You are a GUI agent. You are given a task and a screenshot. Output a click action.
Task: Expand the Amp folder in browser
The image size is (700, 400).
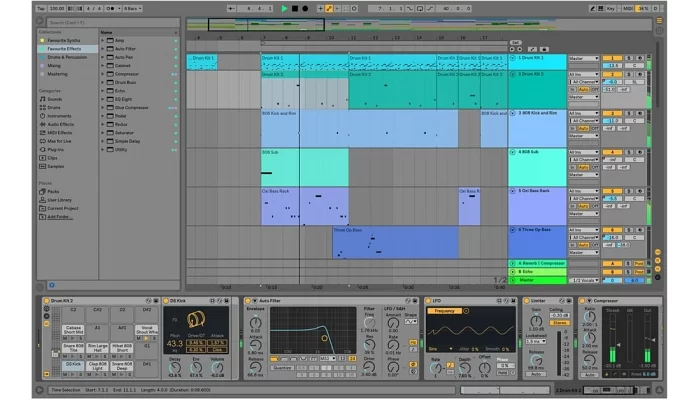[103, 40]
